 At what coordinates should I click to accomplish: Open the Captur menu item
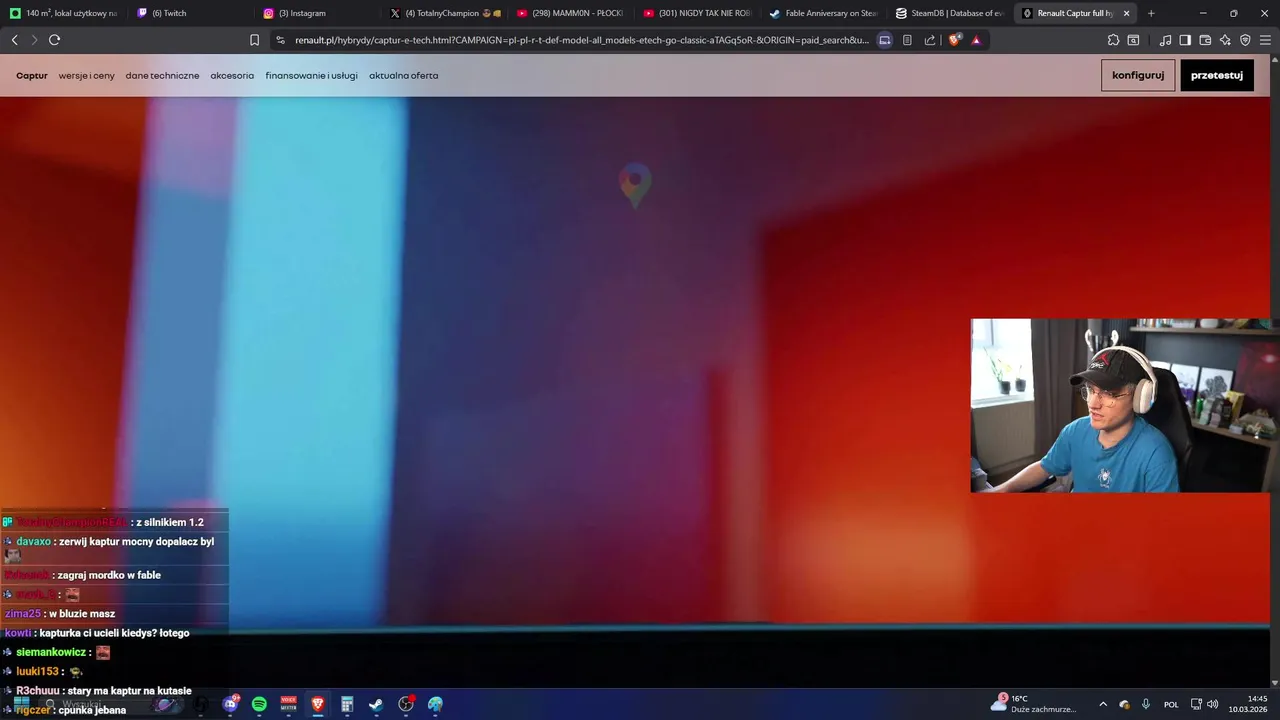coord(32,76)
